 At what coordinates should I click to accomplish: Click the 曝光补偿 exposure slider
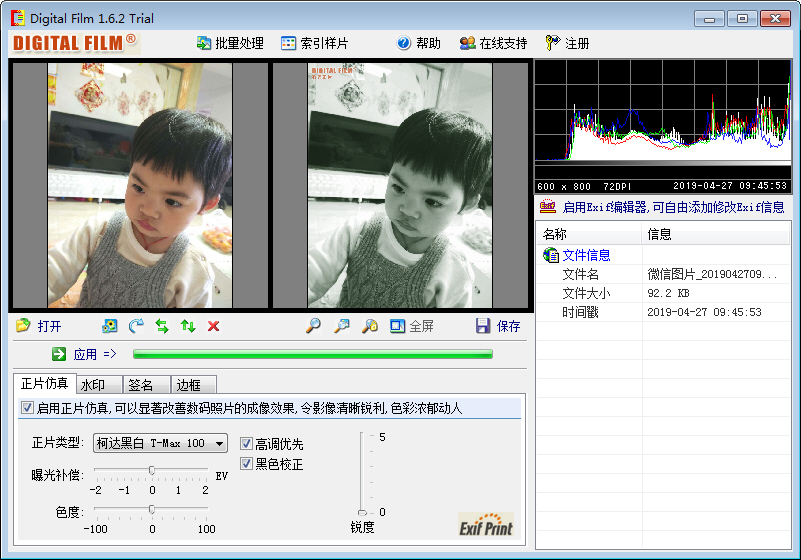(x=151, y=470)
